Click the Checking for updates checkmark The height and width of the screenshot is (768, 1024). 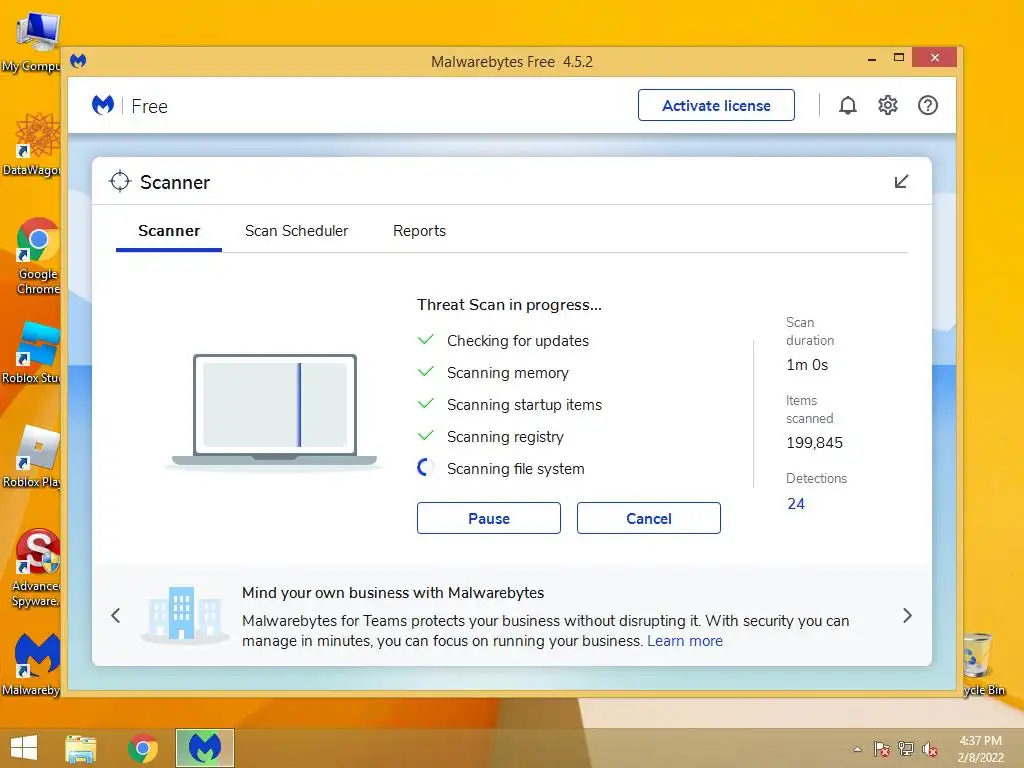pos(425,340)
